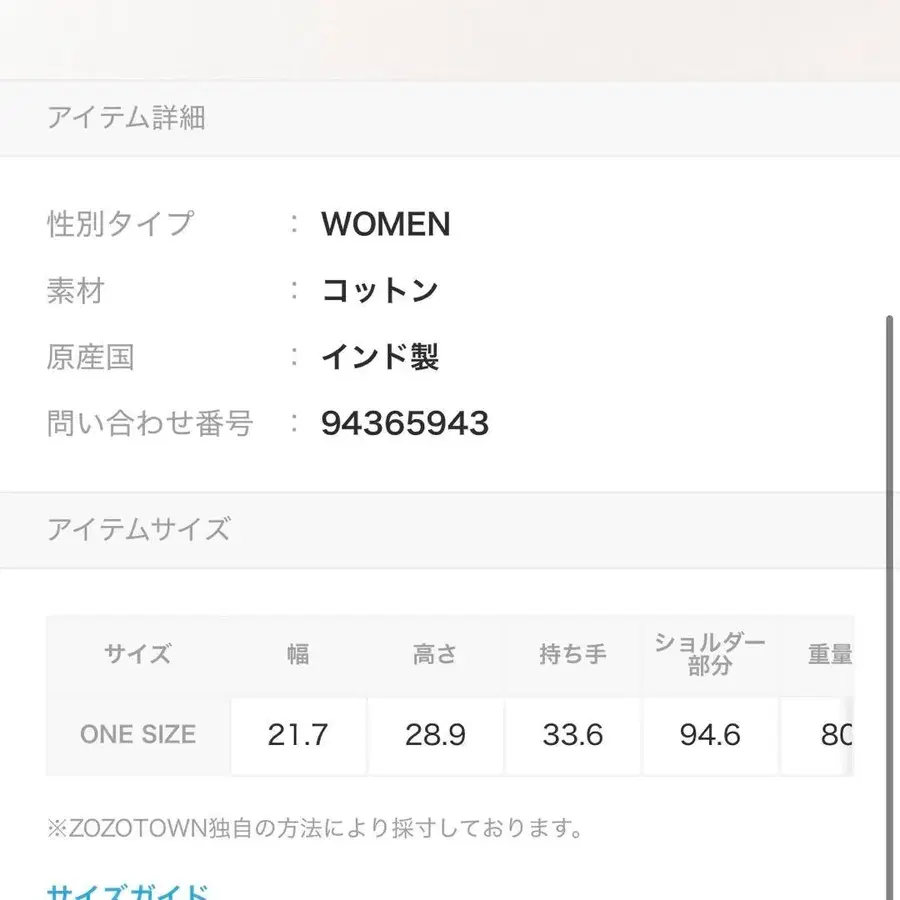Screen dimensions: 900x900
Task: Click the アイテム詳細 section header
Action: coord(127,118)
